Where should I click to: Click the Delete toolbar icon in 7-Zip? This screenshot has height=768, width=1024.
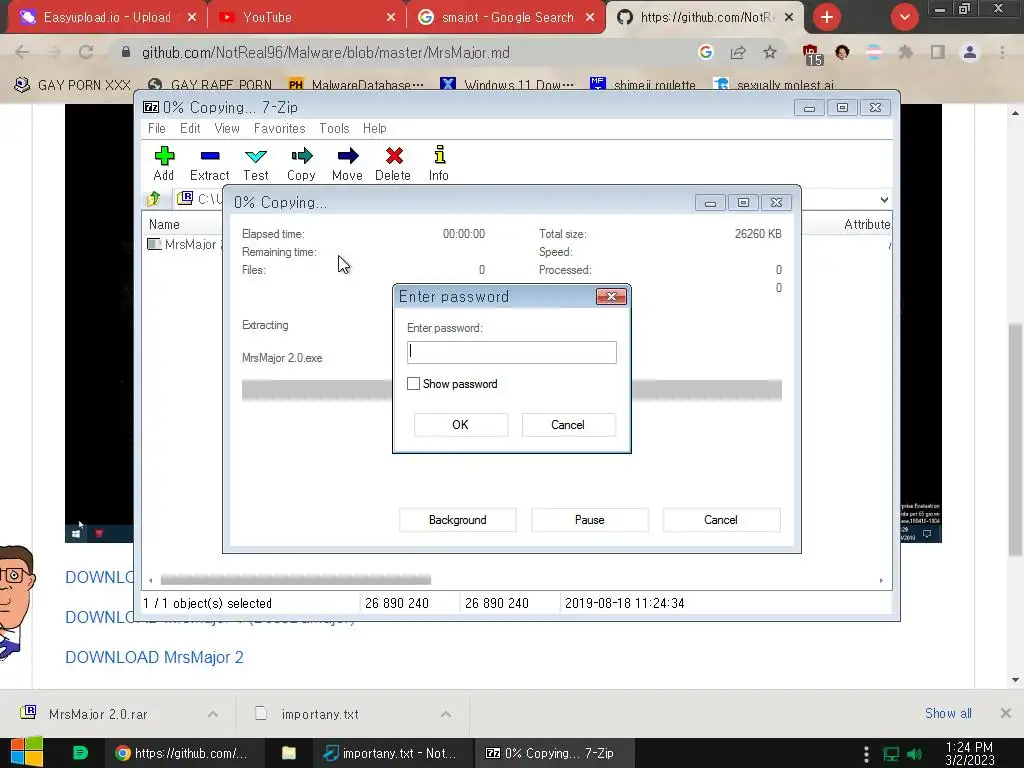tap(392, 163)
